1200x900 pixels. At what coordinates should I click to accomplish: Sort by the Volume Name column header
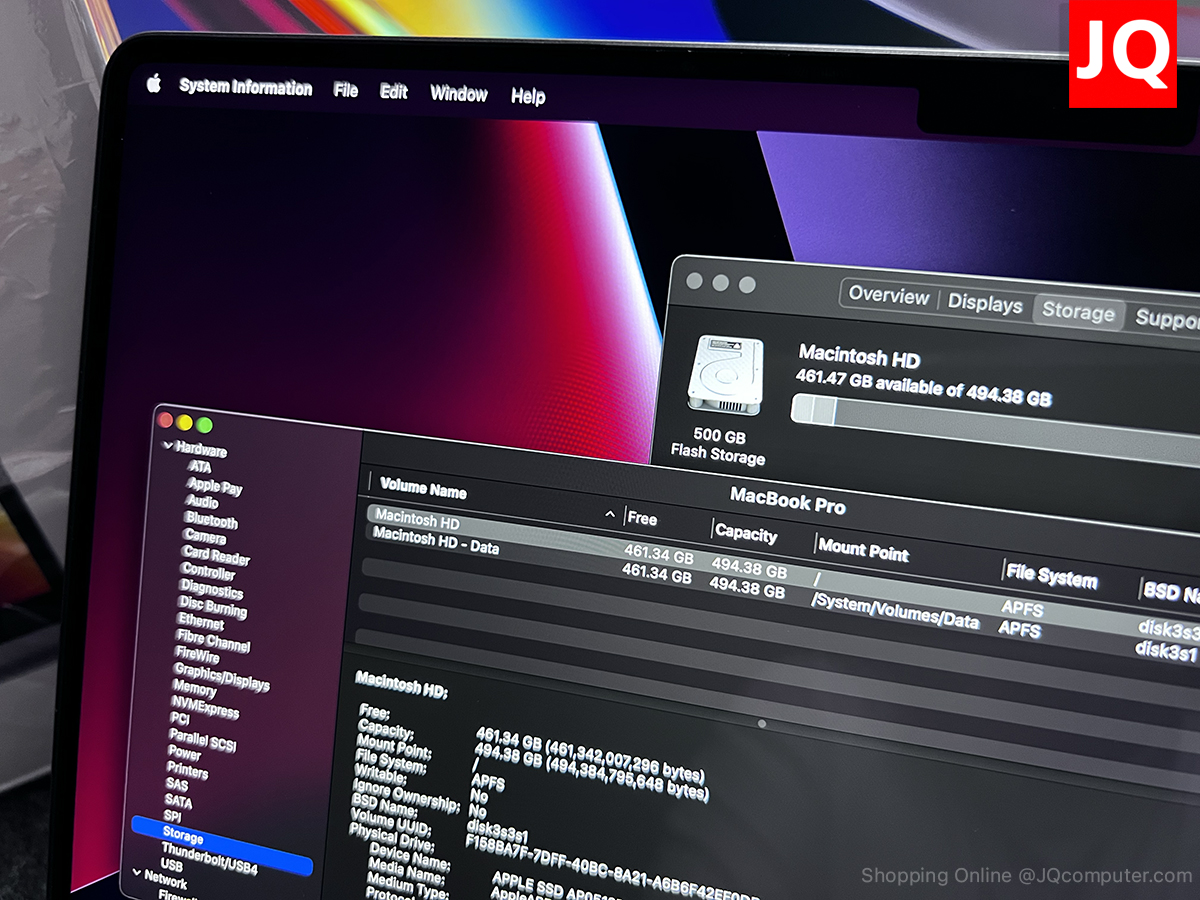click(423, 489)
